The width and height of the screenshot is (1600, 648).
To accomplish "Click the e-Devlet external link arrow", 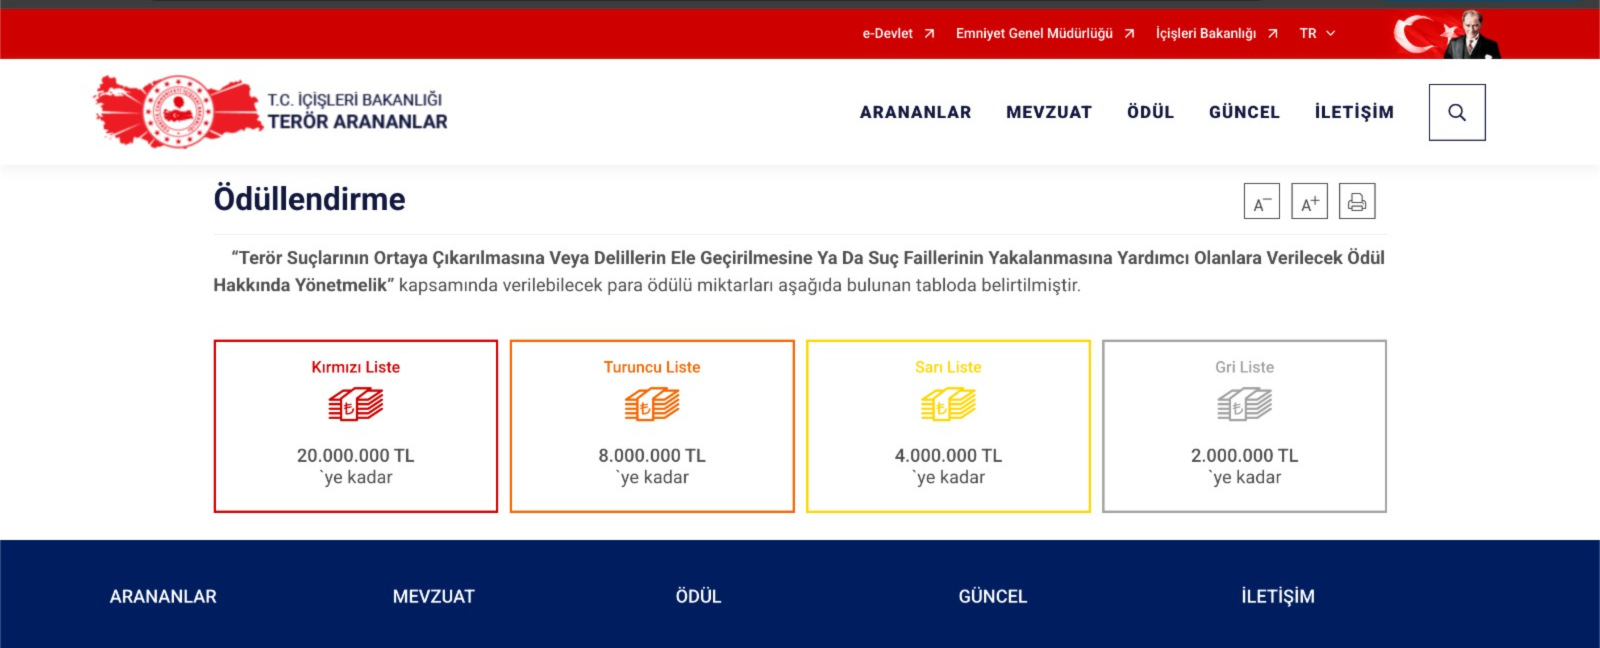I will 929,34.
